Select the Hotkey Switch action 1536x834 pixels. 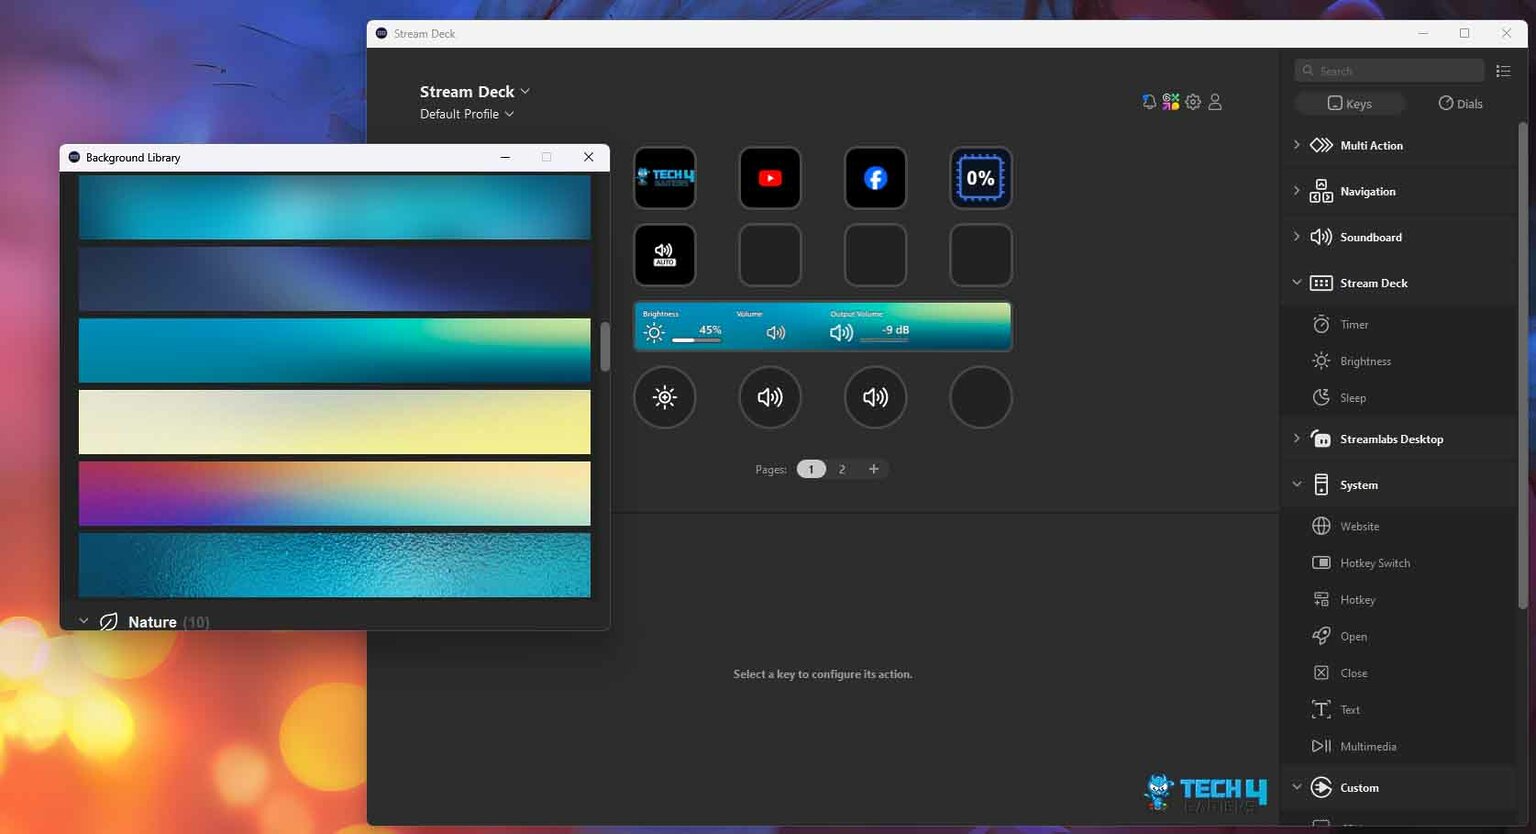[x=1374, y=563]
